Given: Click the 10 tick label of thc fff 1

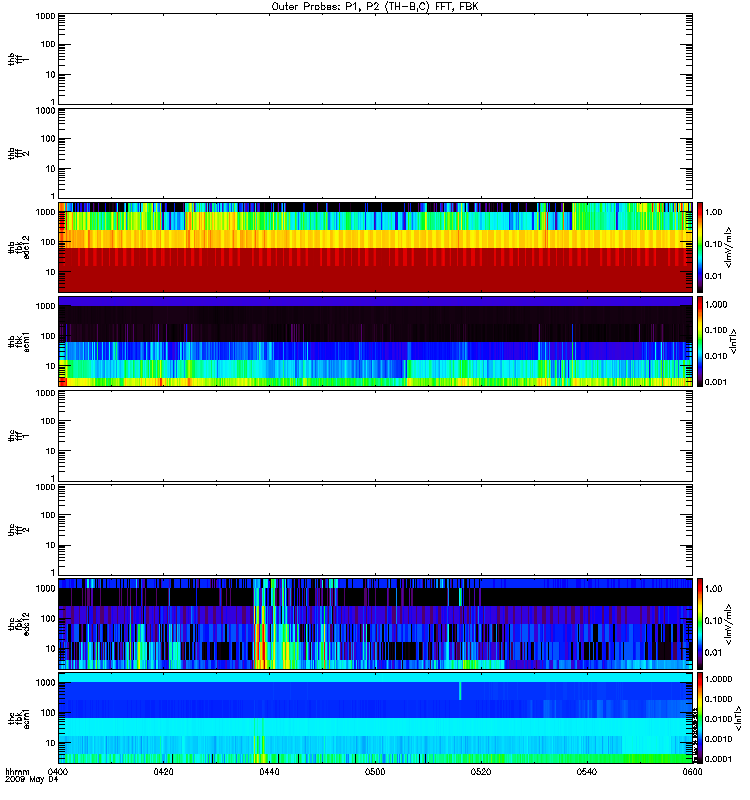Looking at the screenshot, I should pos(51,451).
